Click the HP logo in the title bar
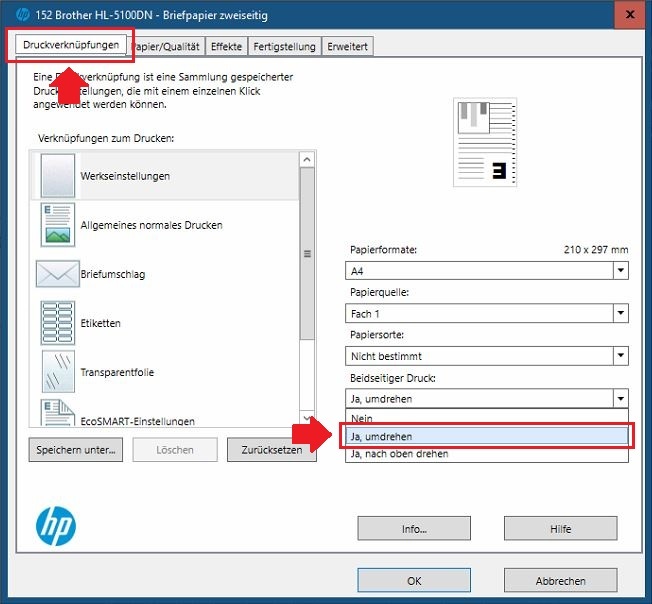Screen dimensions: 652x604 [22, 15]
